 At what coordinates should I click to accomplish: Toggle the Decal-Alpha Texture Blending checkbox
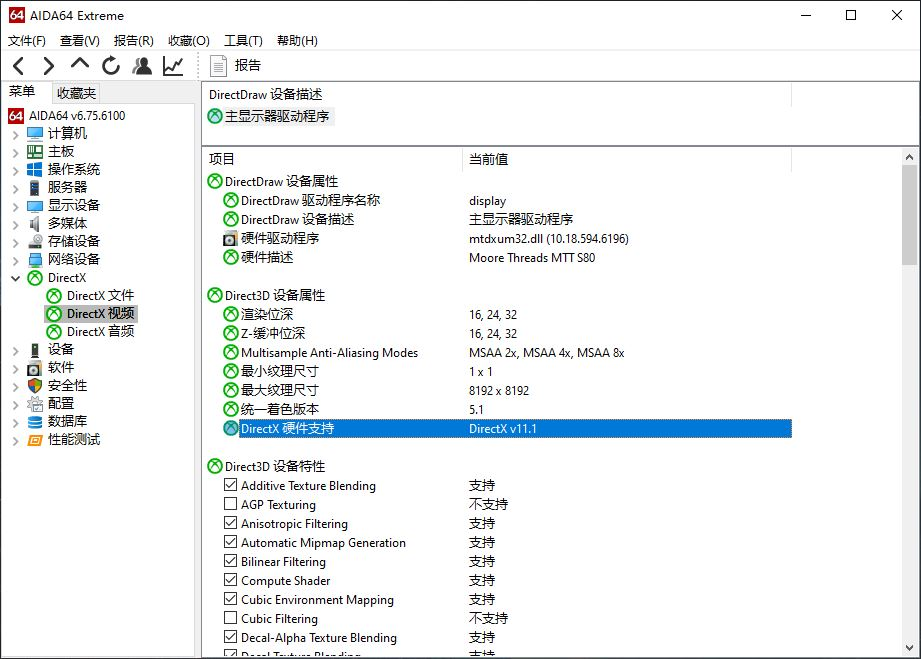[x=230, y=637]
